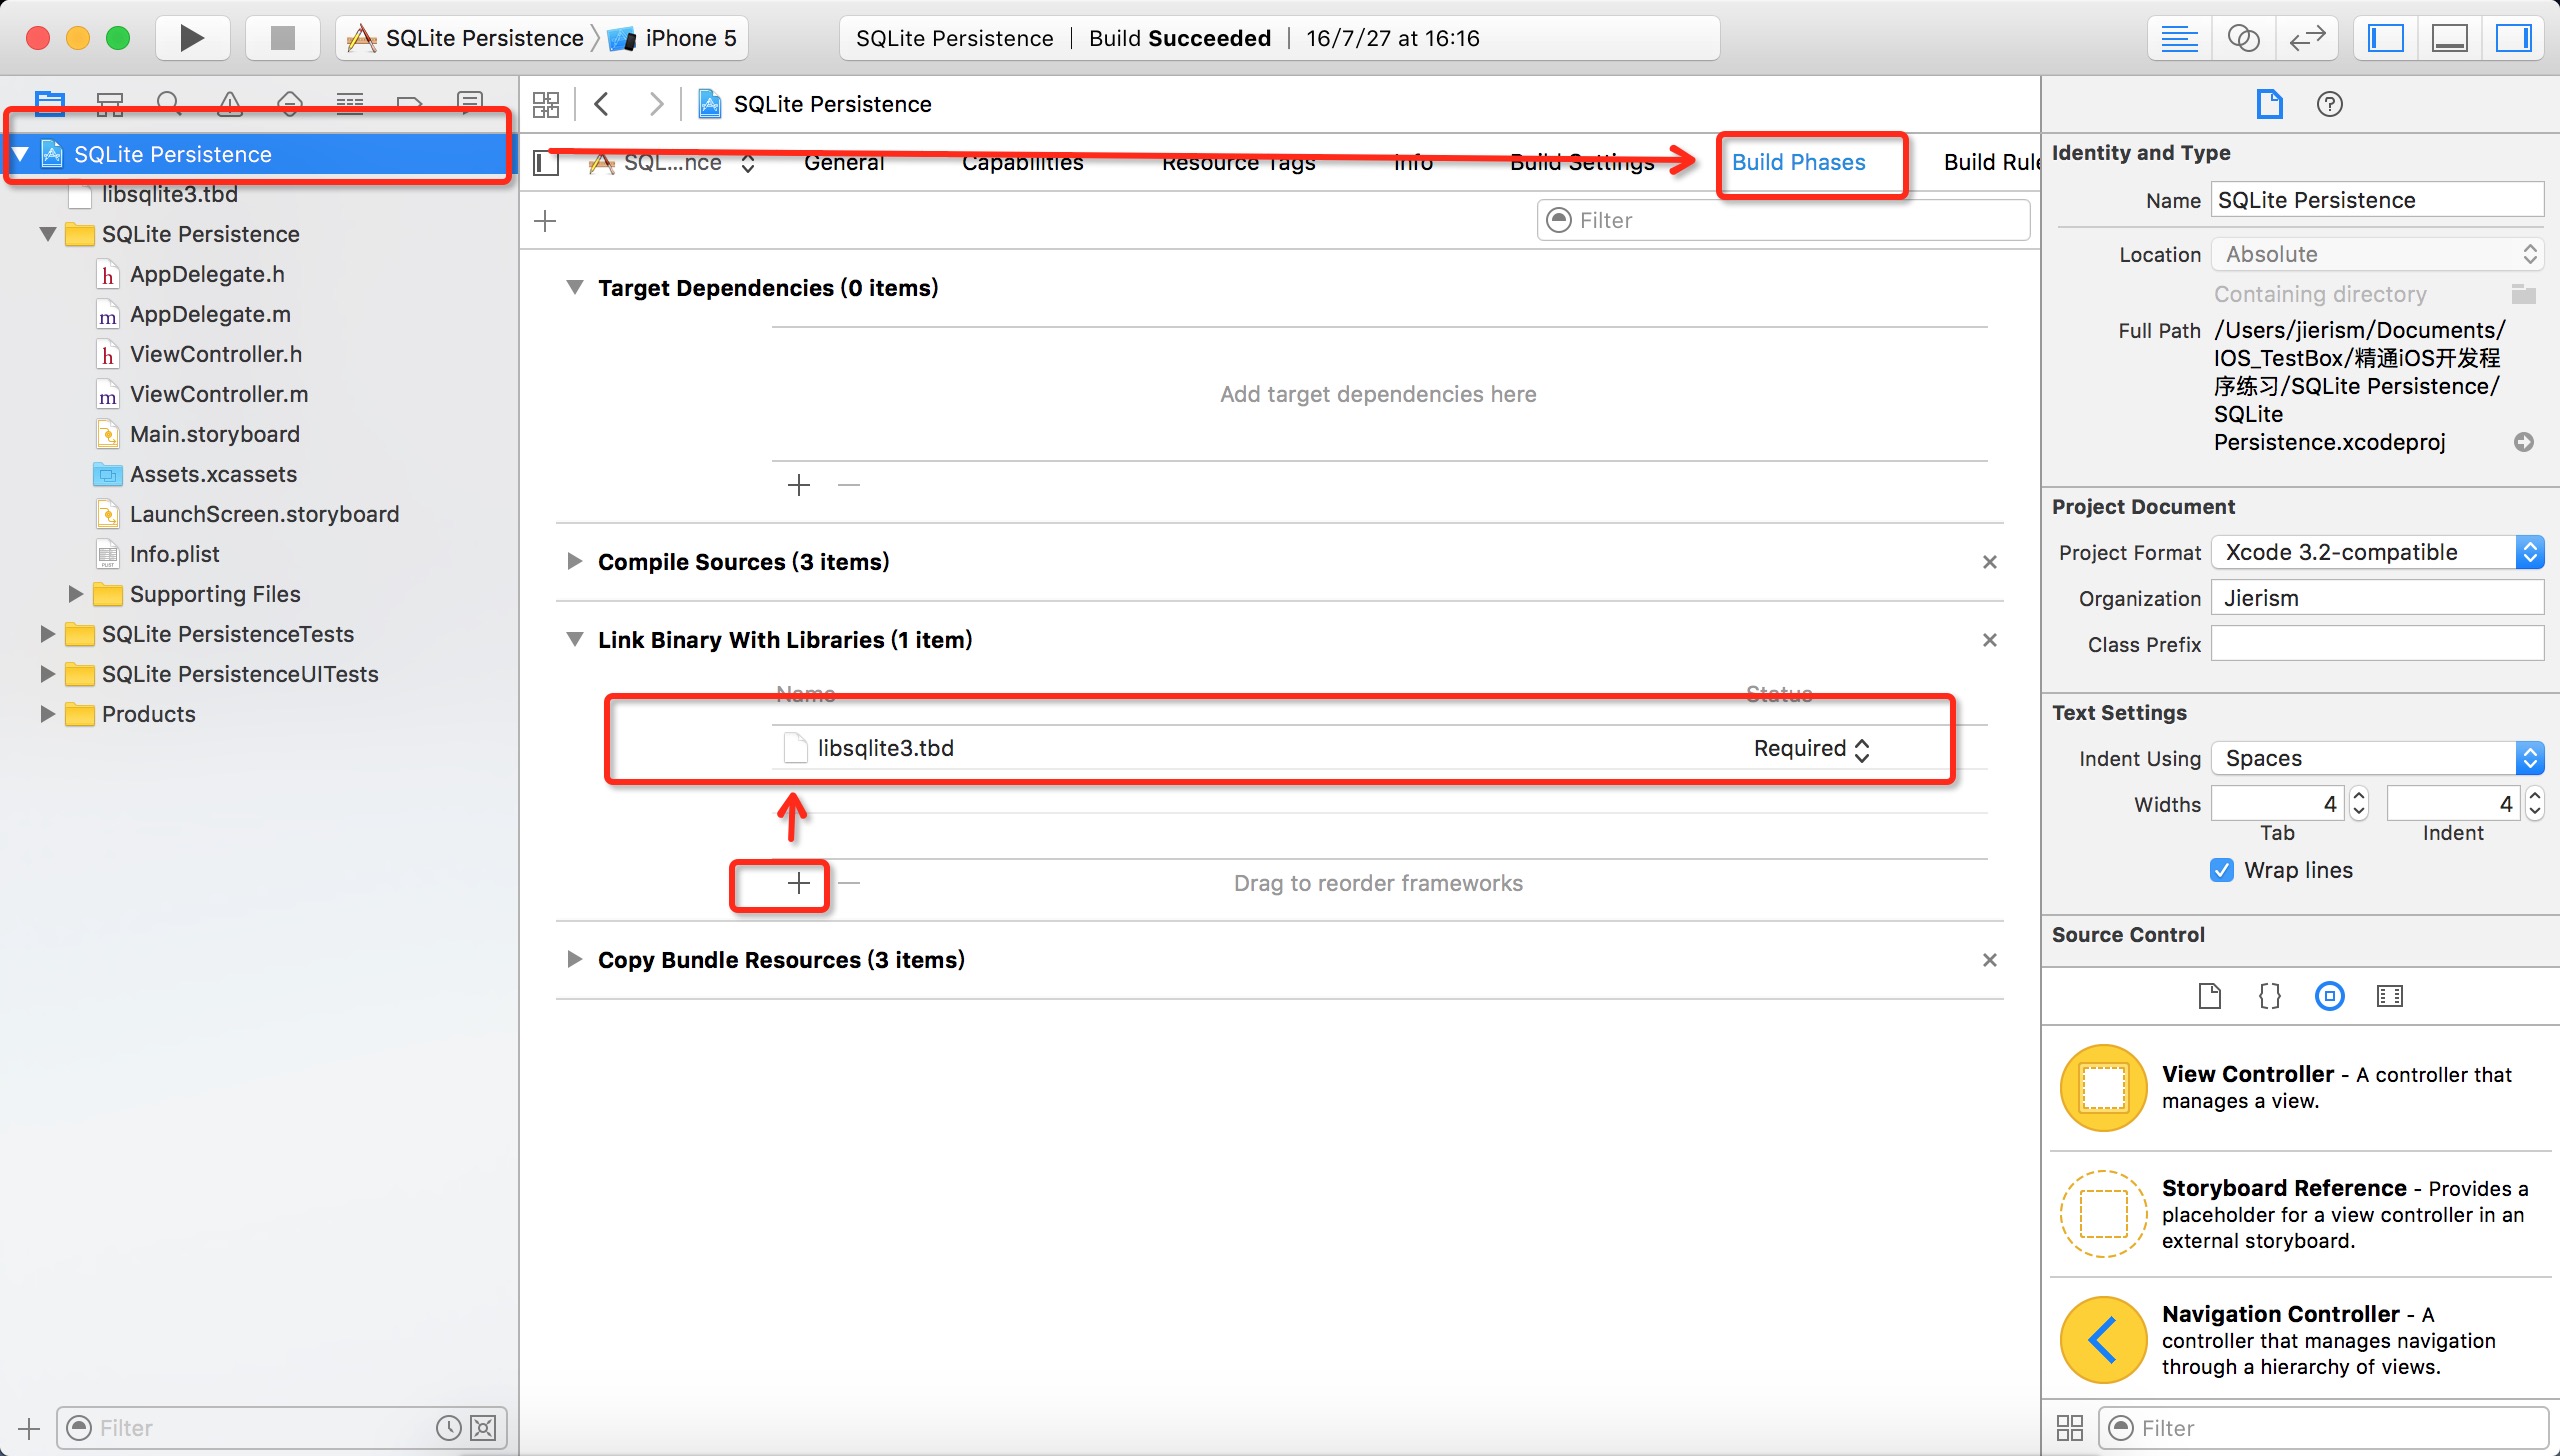
Task: Show the File inspector
Action: [2270, 104]
